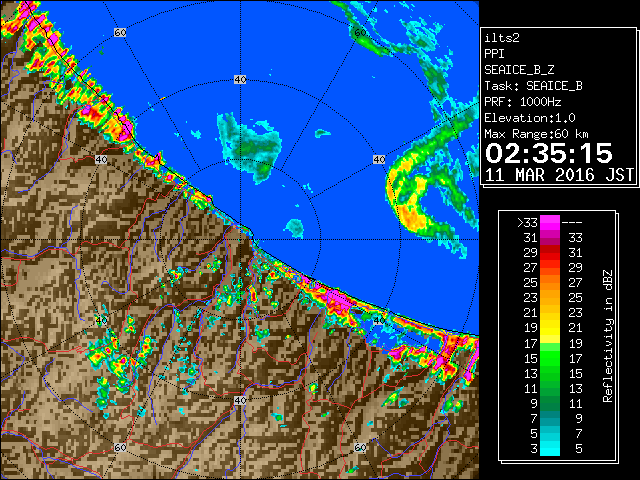Screen dimensions: 640x480
Task: Select the '11 MAR 2016 JST' date
Action: [x=560, y=175]
